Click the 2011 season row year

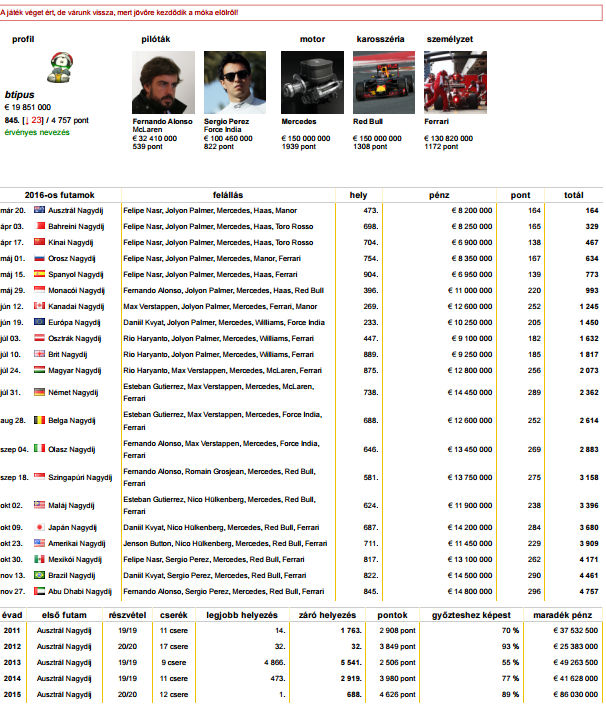pyautogui.click(x=12, y=630)
